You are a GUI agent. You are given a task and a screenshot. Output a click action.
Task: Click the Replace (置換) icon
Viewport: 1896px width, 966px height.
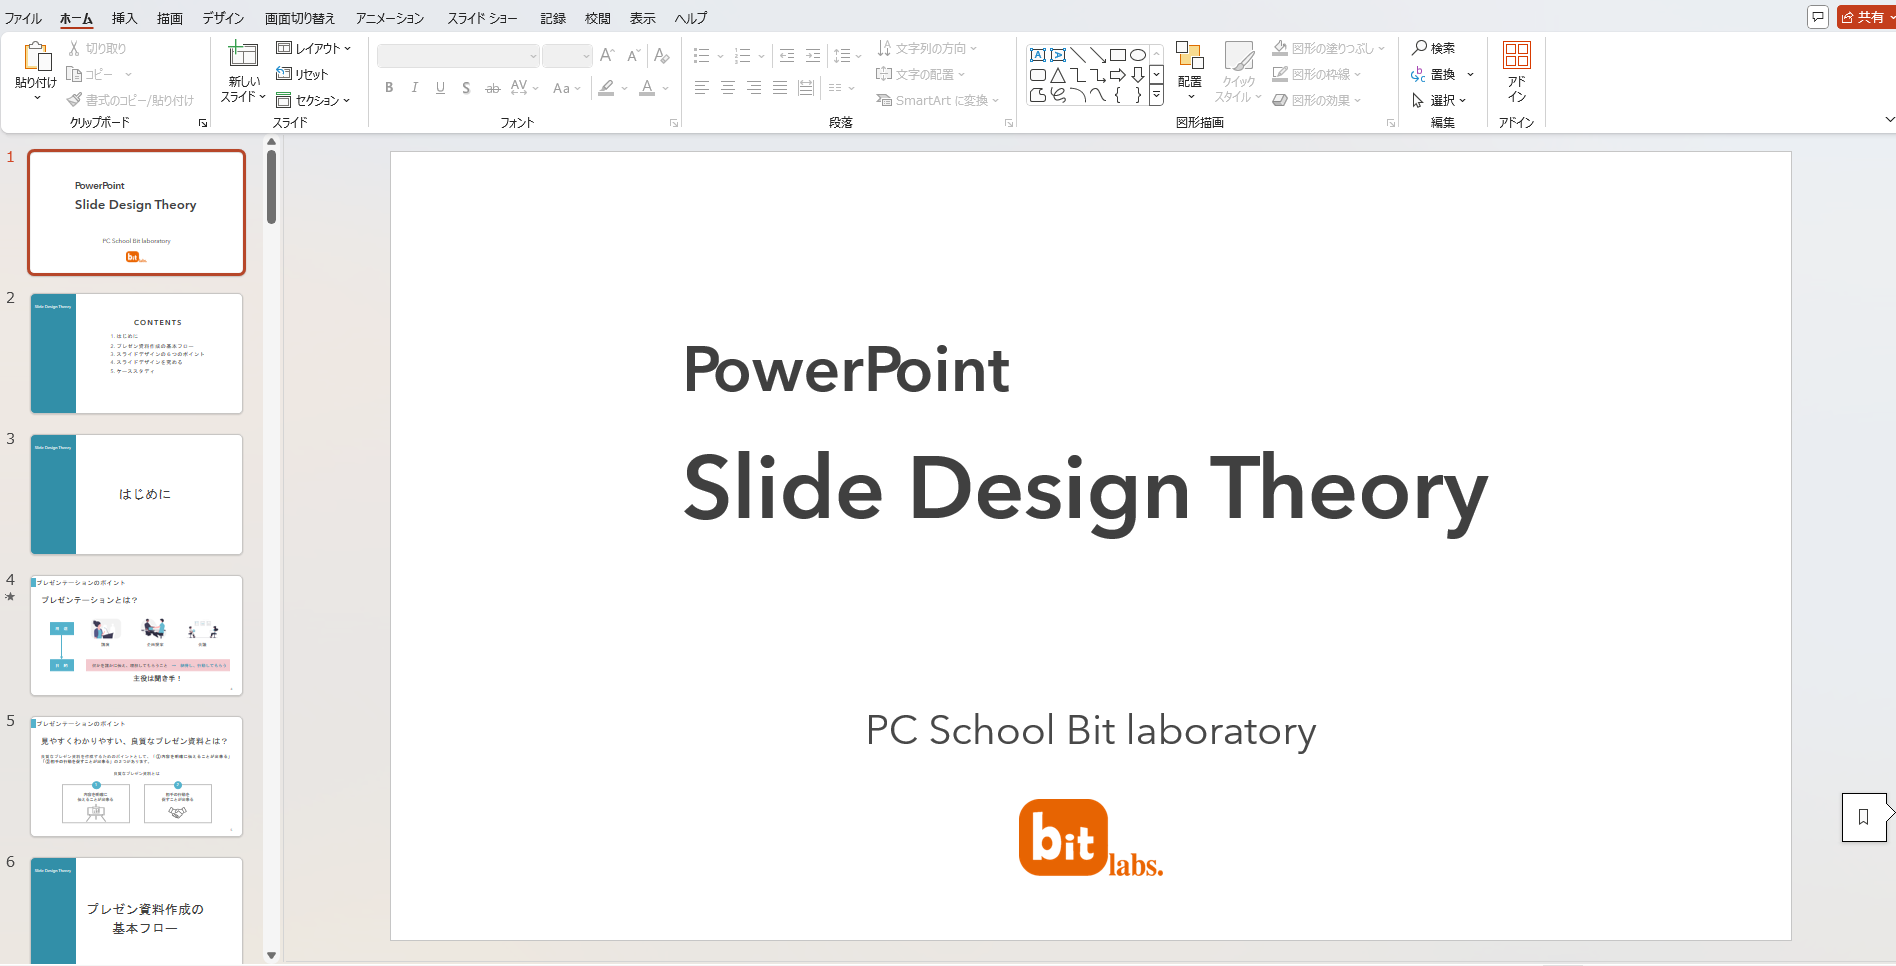point(1419,75)
